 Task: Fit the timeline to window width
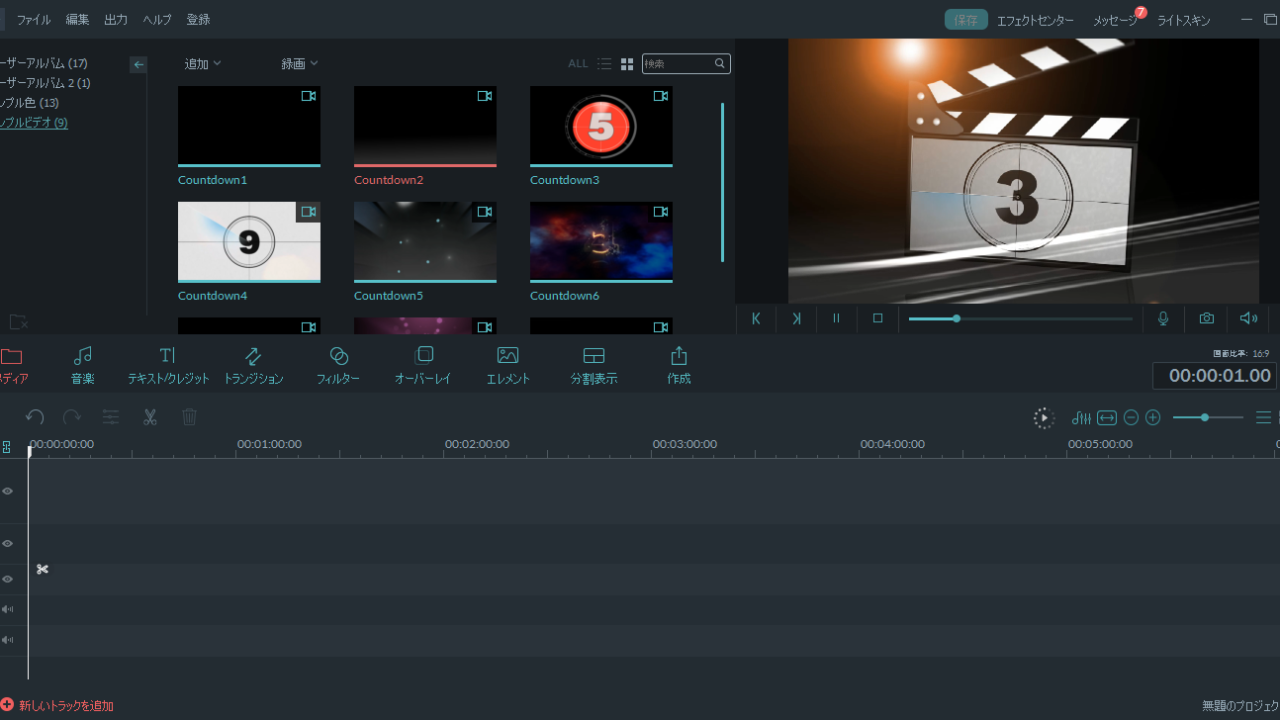1107,418
